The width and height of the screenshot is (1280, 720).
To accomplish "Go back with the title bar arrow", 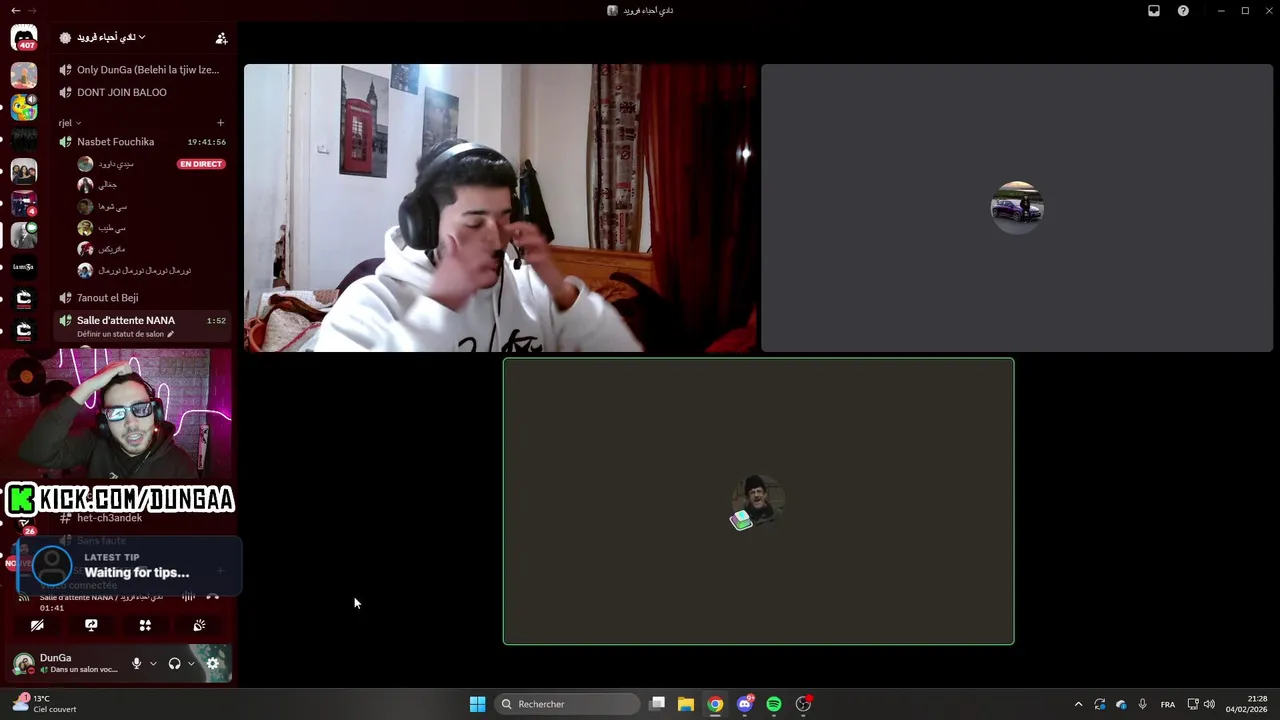I will tap(15, 10).
